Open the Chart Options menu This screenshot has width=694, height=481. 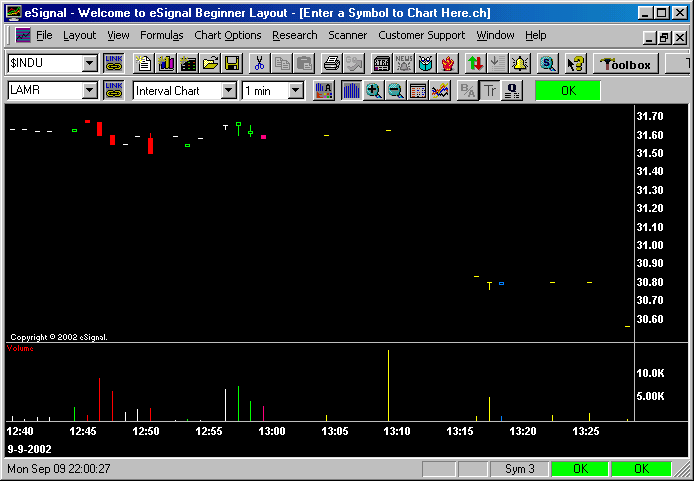point(228,35)
